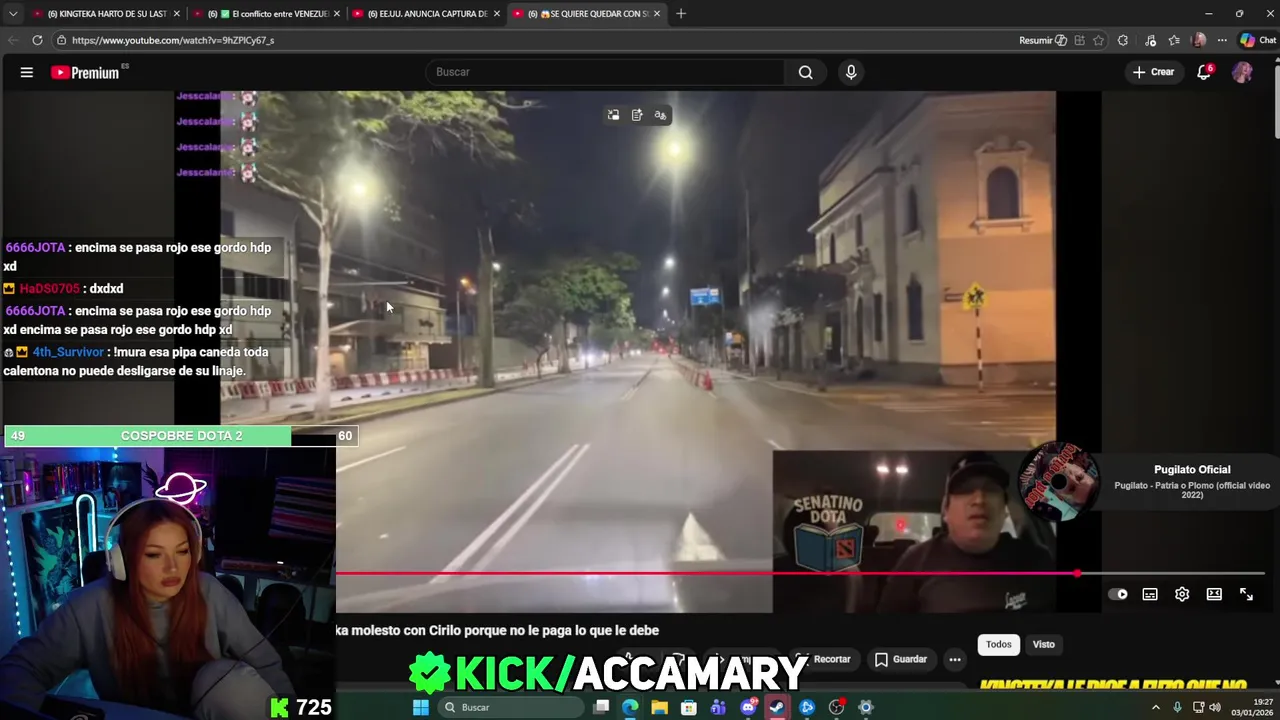Show hidden system tray icons chevron
The image size is (1280, 720).
(x=1156, y=707)
